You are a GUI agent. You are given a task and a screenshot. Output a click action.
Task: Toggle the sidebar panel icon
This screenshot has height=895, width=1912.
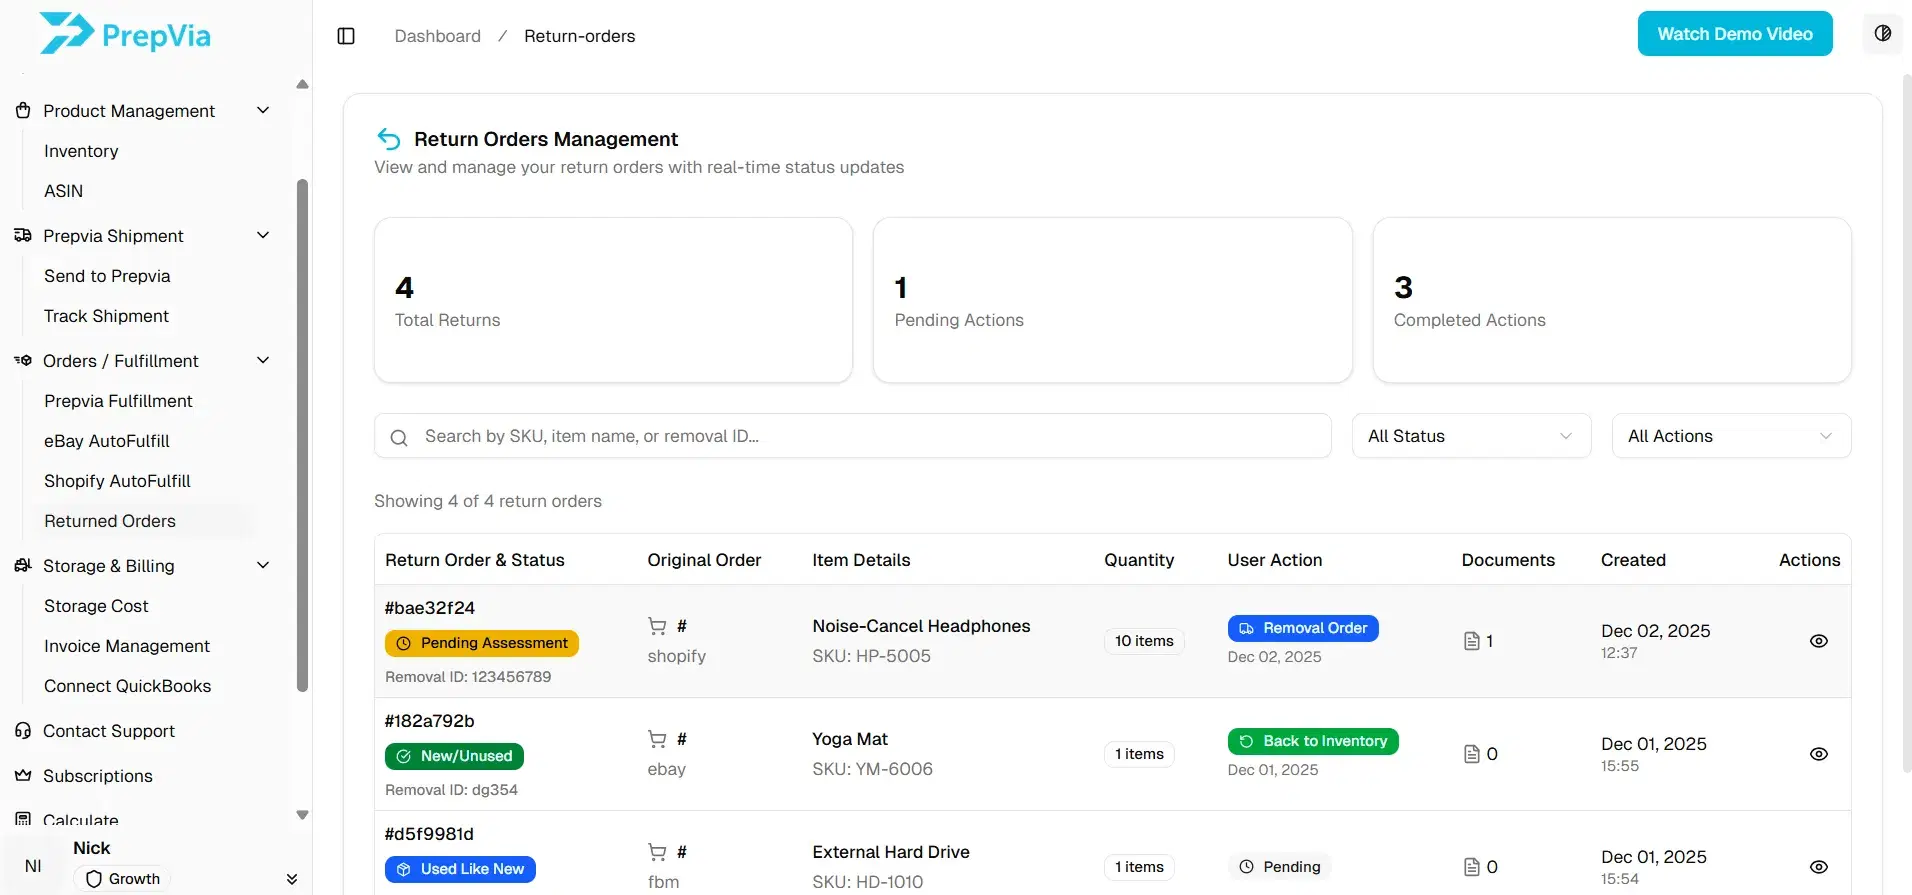tap(346, 36)
